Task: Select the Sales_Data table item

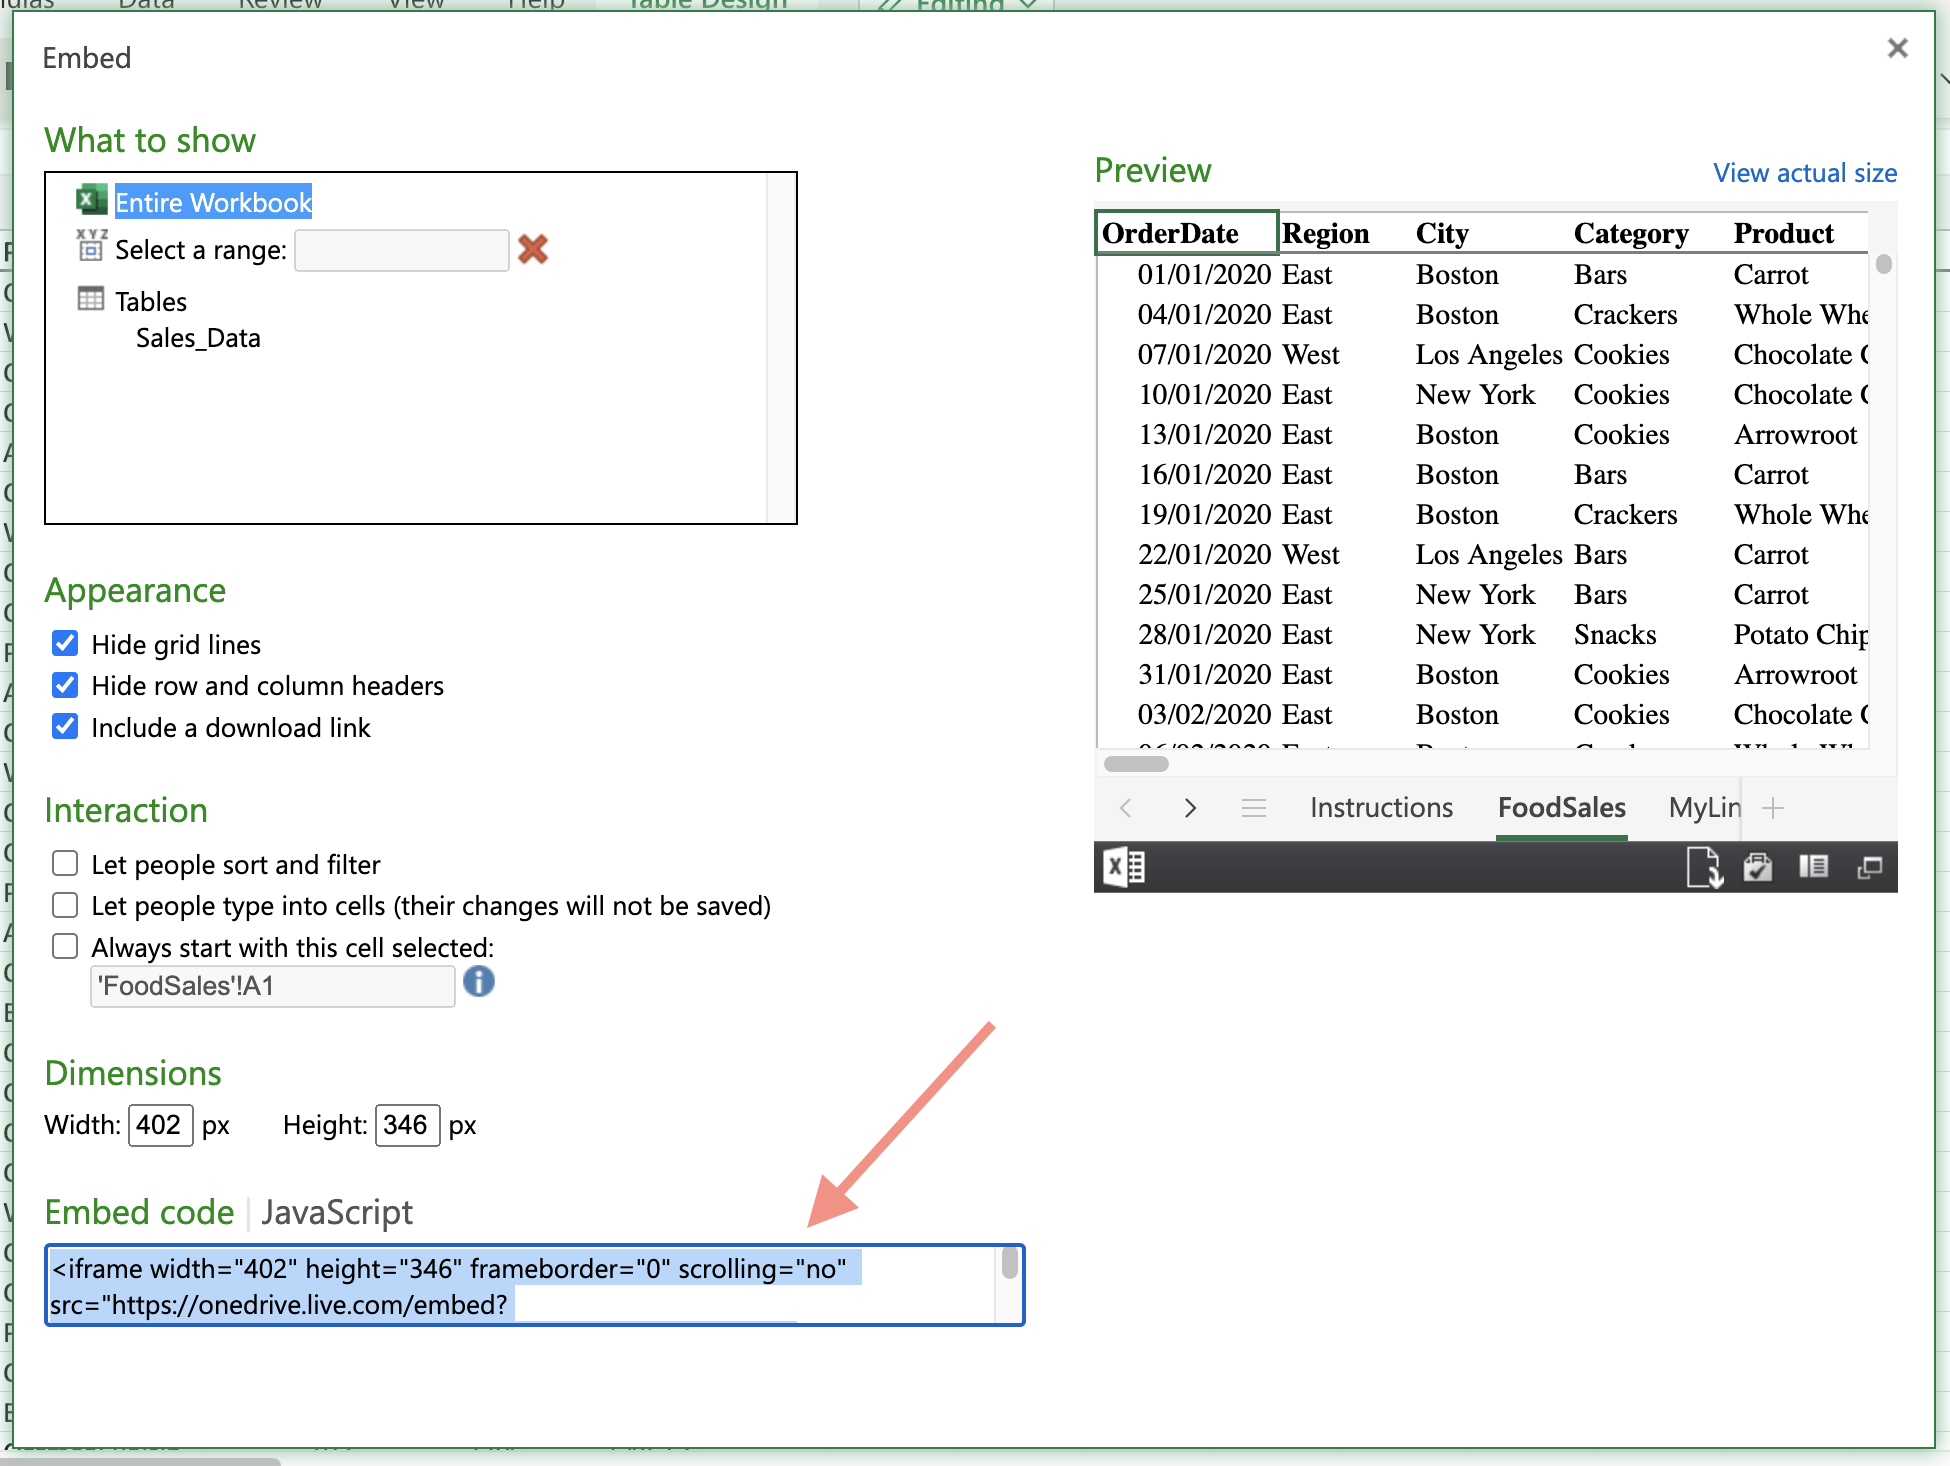Action: pyautogui.click(x=198, y=338)
